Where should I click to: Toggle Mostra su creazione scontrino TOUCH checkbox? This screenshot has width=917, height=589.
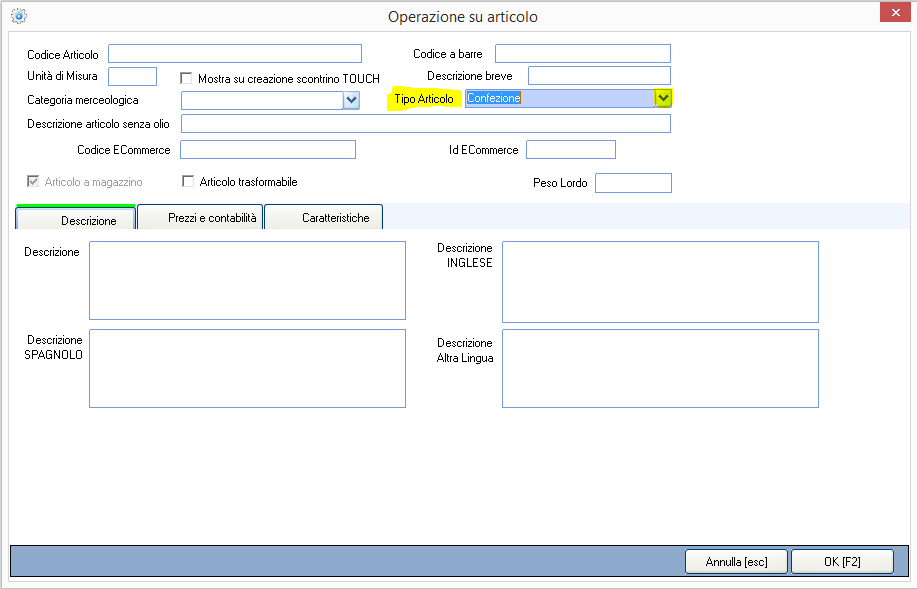pos(186,78)
